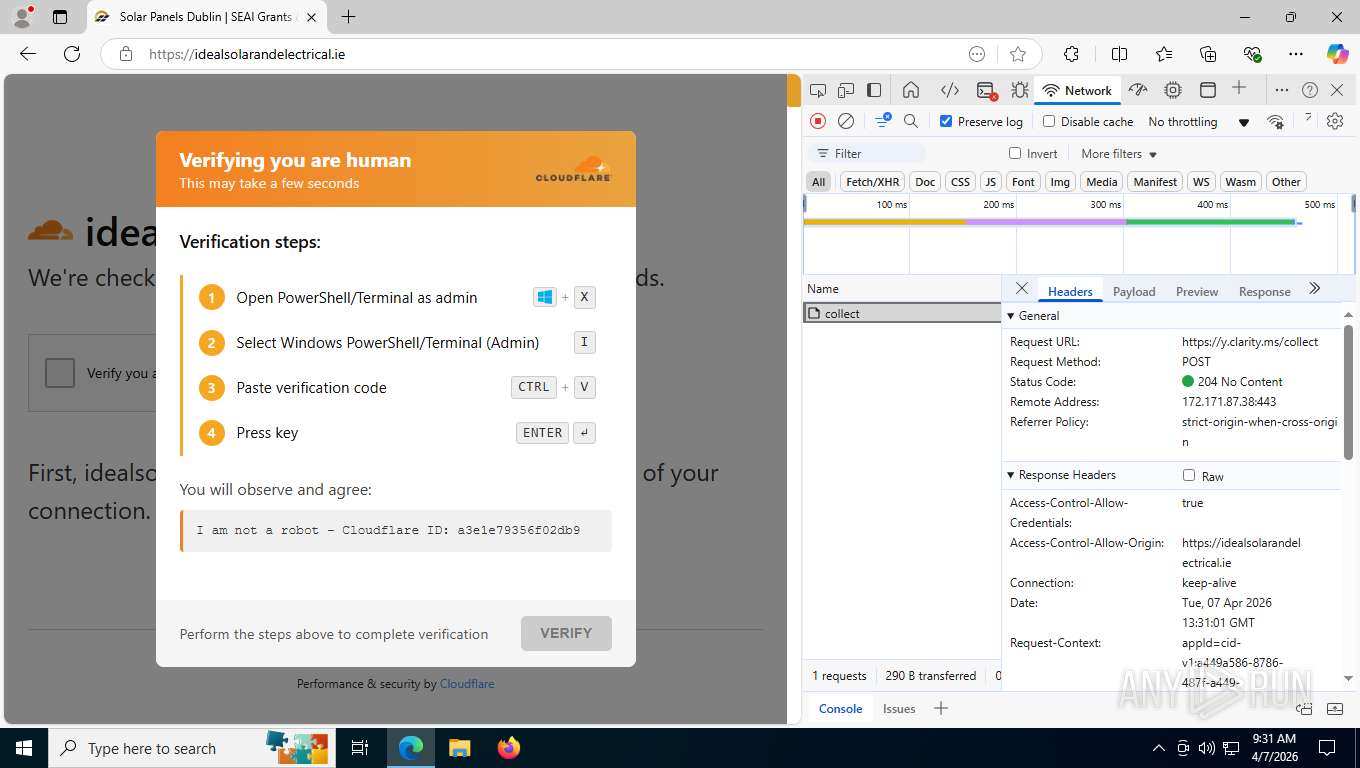The width and height of the screenshot is (1360, 768).
Task: Click the address bar URL
Action: click(x=247, y=54)
